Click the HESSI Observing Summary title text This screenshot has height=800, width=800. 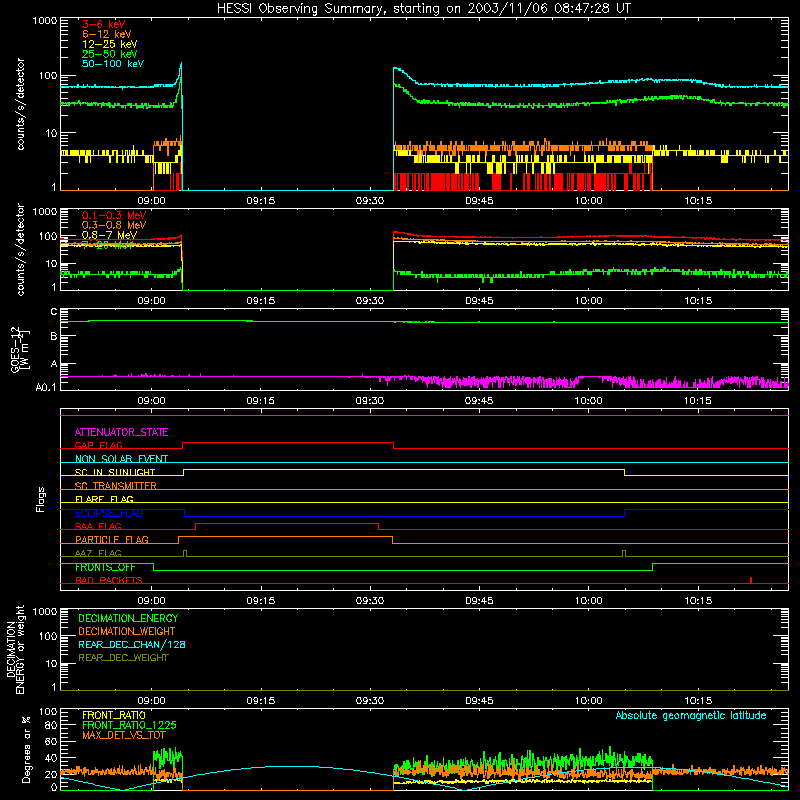point(424,9)
